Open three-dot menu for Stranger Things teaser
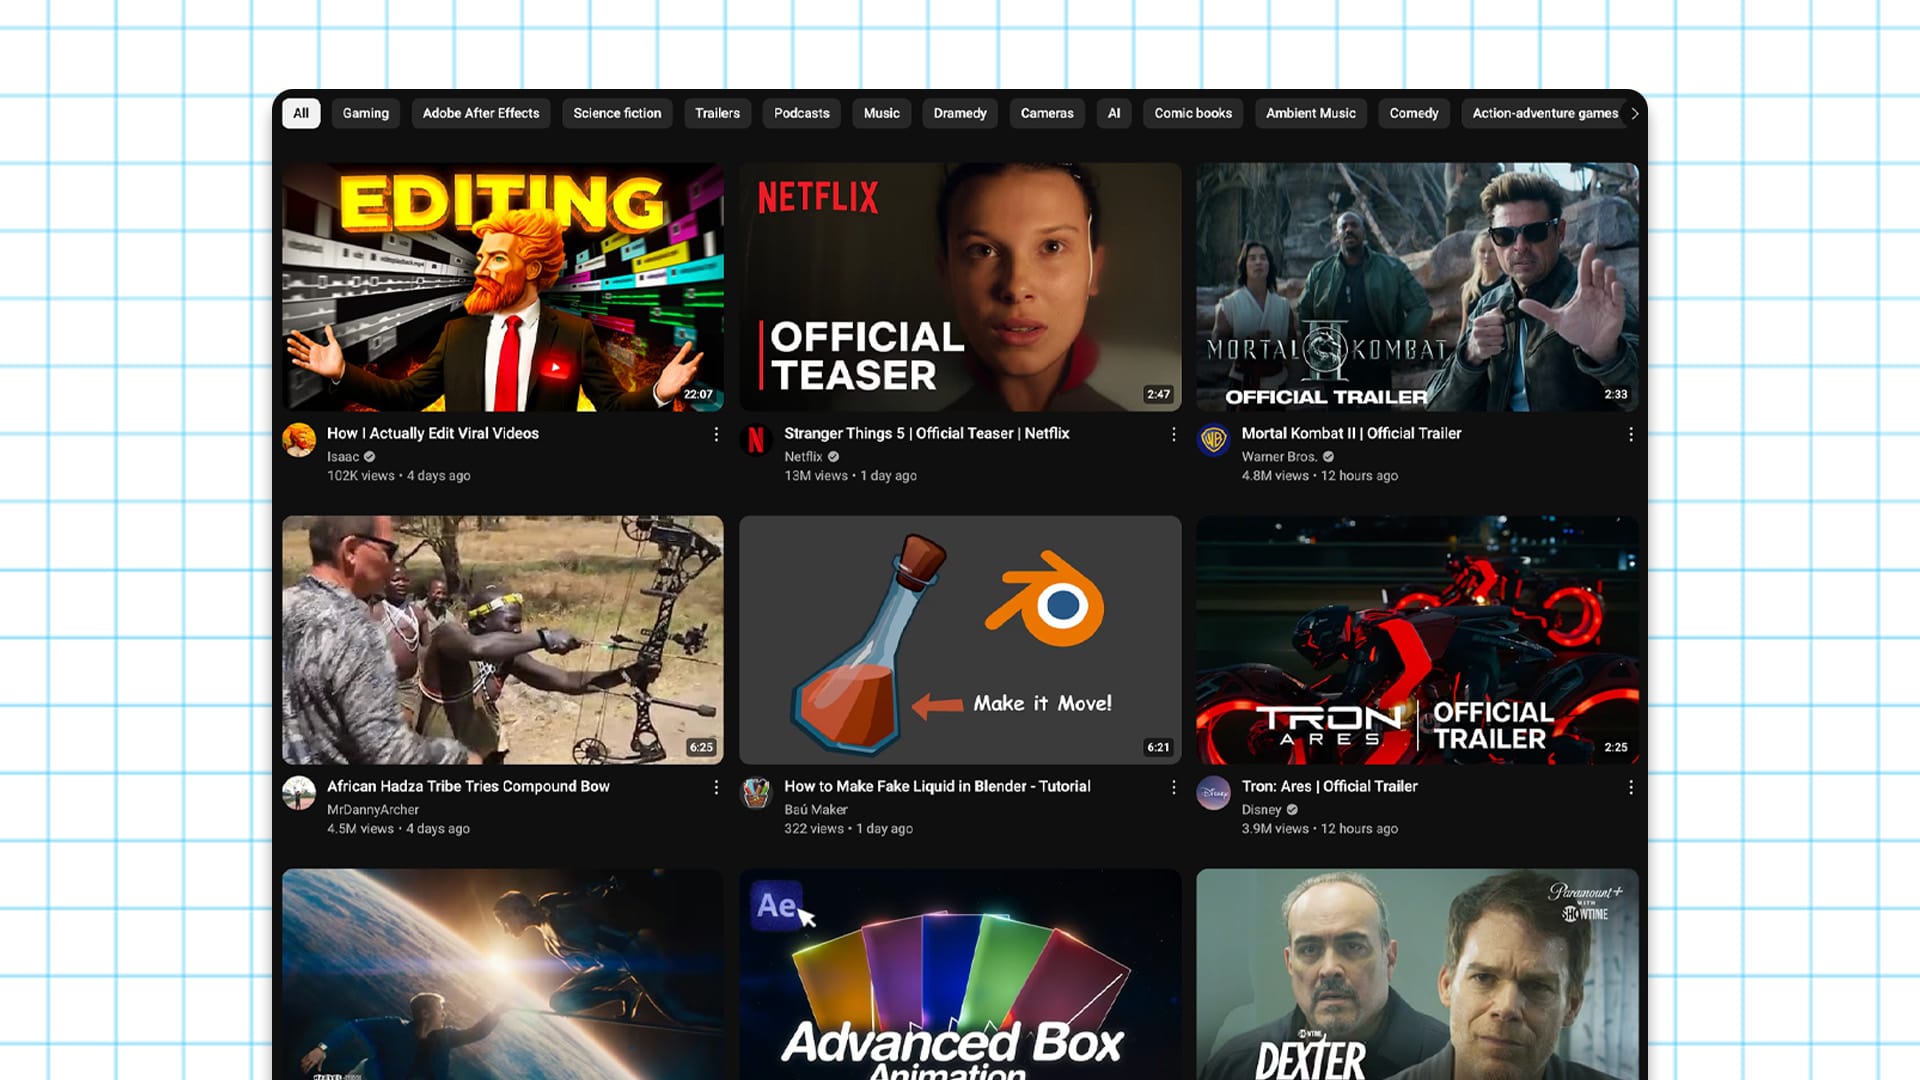Screen dimensions: 1920x1080 (1173, 434)
